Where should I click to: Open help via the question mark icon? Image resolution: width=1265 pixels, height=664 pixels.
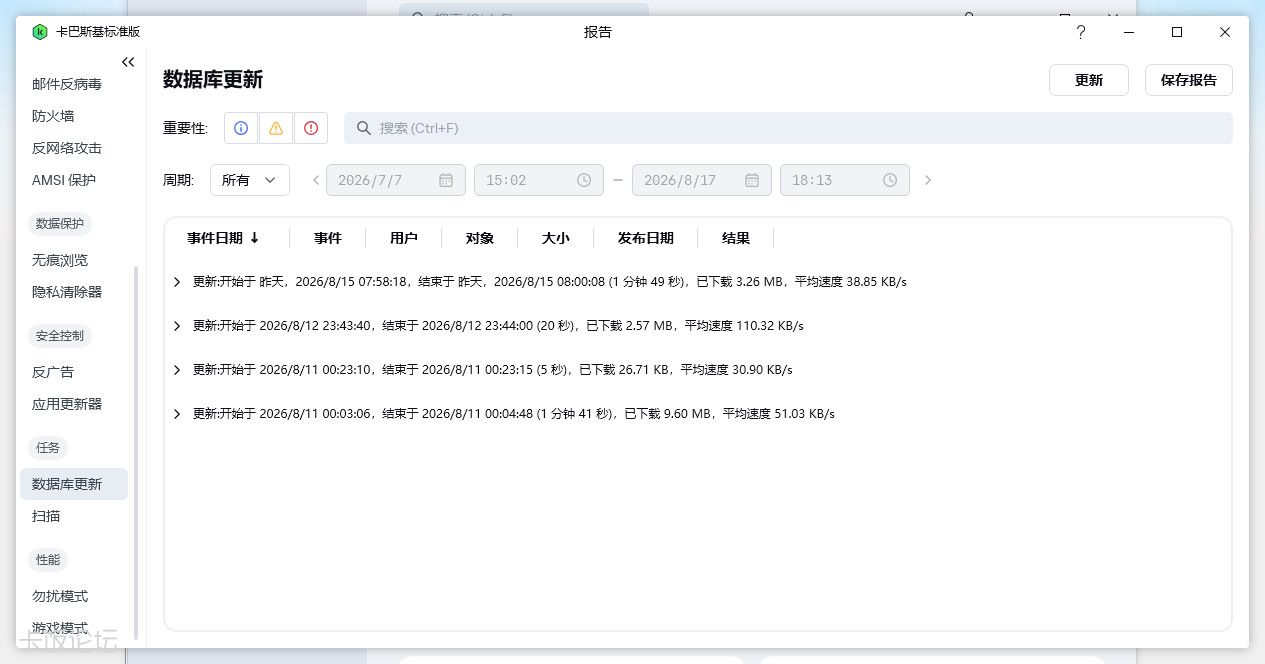1081,32
